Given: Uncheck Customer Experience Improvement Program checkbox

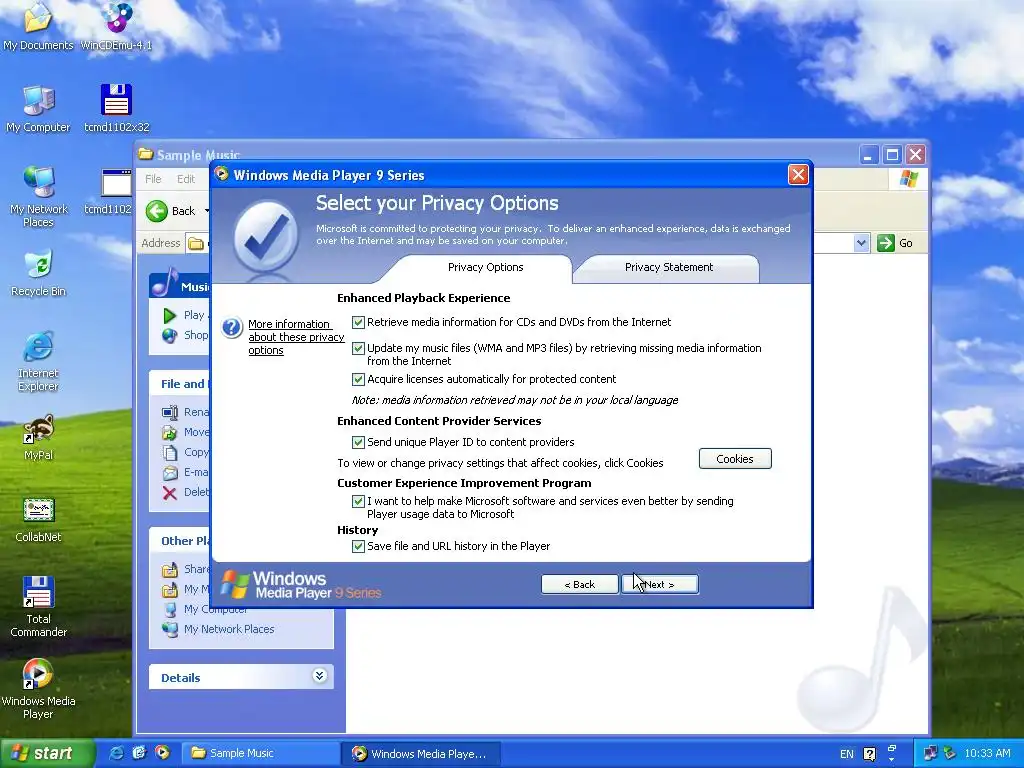Looking at the screenshot, I should click(x=358, y=501).
